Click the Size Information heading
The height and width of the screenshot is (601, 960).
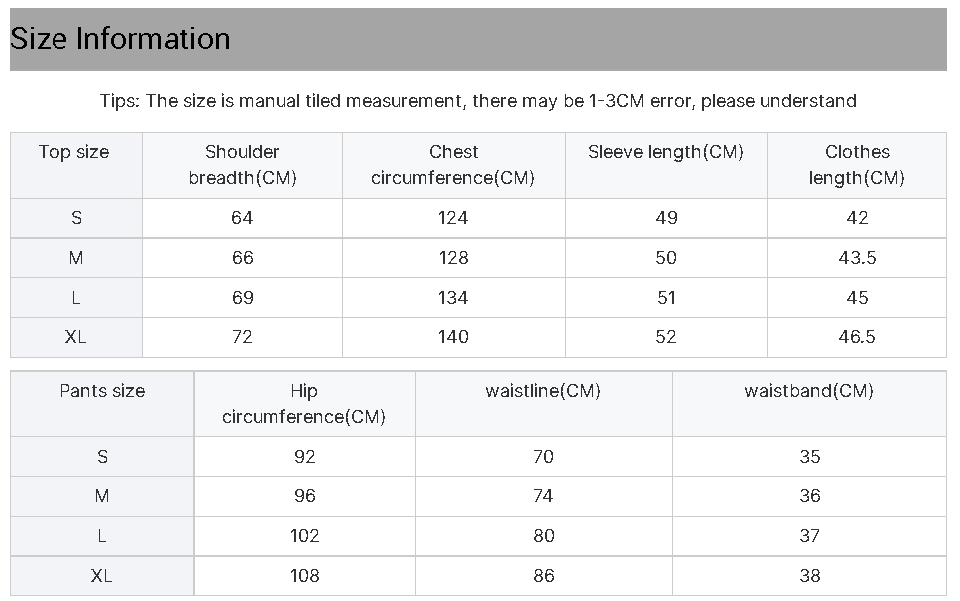pos(120,39)
